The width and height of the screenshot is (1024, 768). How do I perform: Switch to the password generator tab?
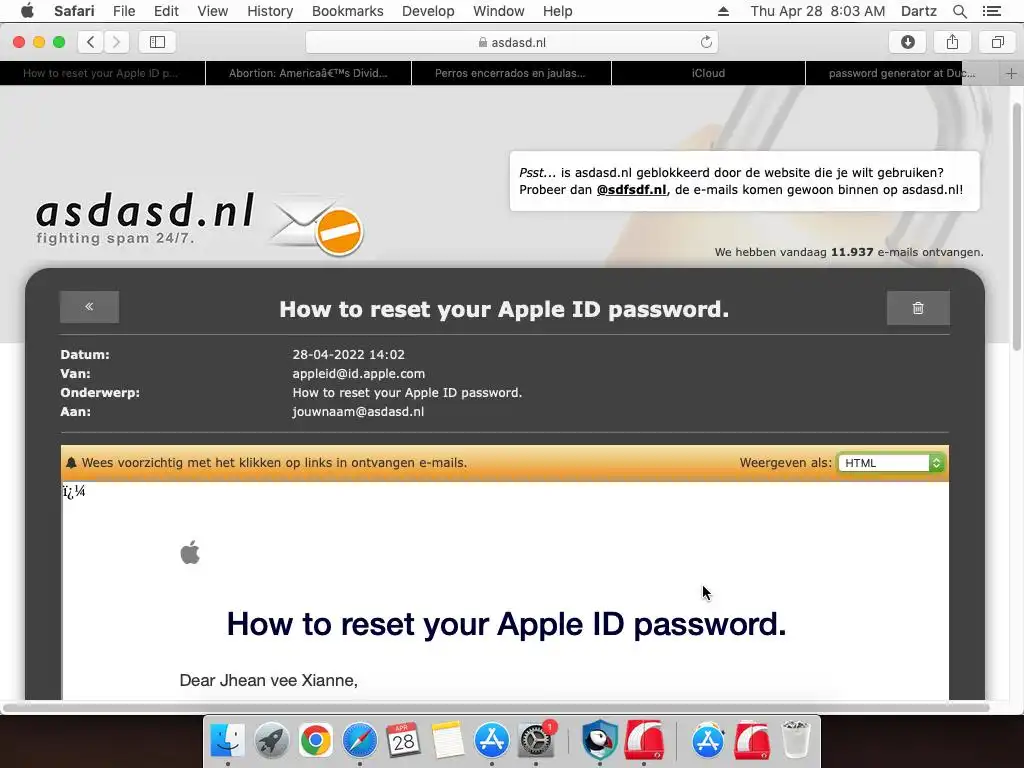tap(903, 73)
